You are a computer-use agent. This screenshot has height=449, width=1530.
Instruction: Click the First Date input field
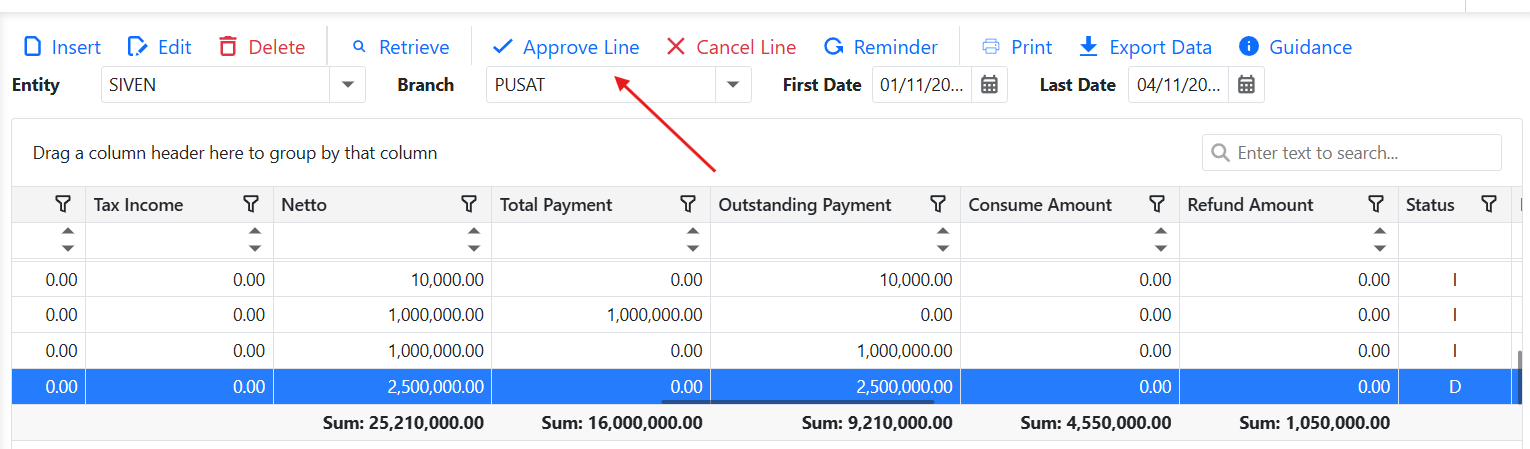coord(922,85)
